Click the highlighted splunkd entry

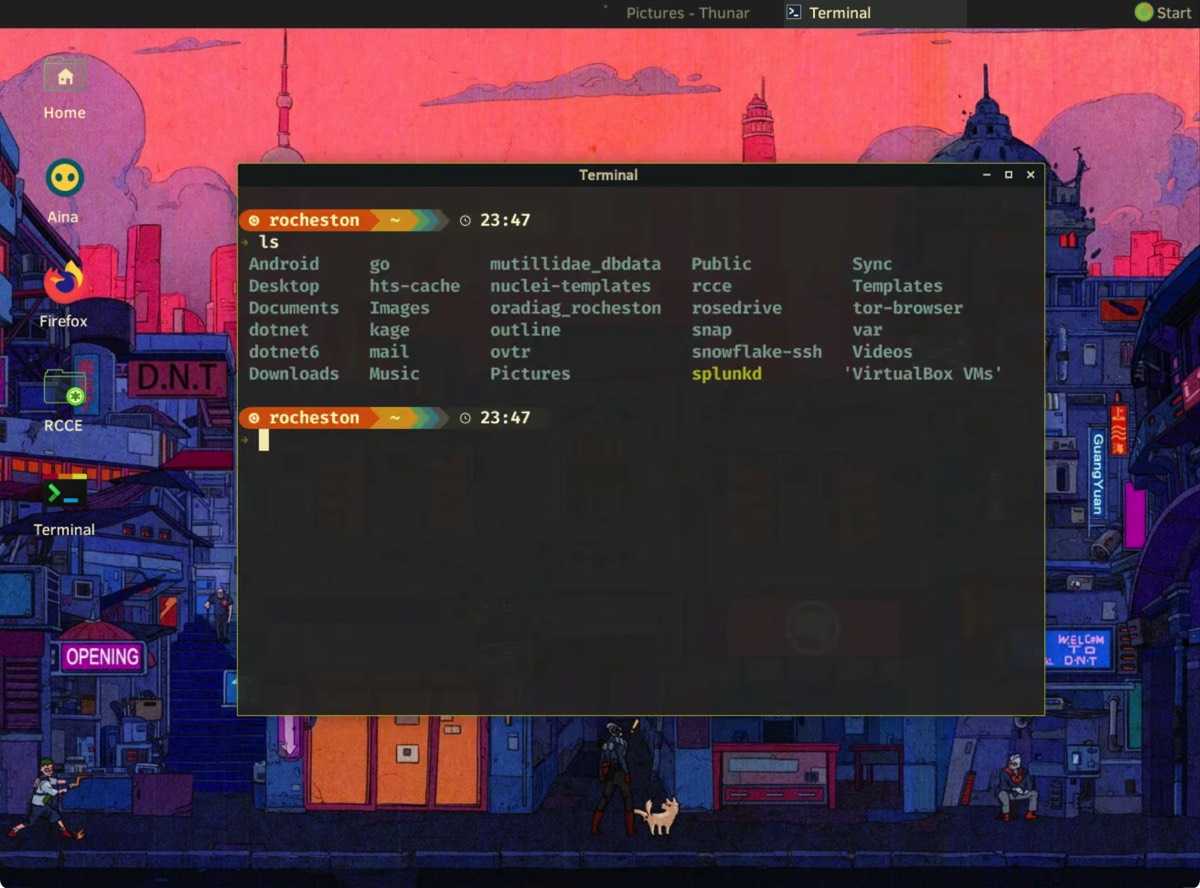click(726, 374)
